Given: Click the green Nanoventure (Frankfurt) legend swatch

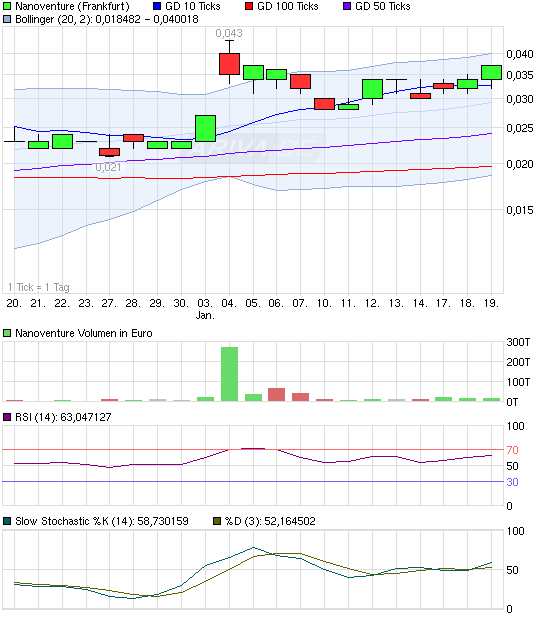Looking at the screenshot, I should click(7, 6).
